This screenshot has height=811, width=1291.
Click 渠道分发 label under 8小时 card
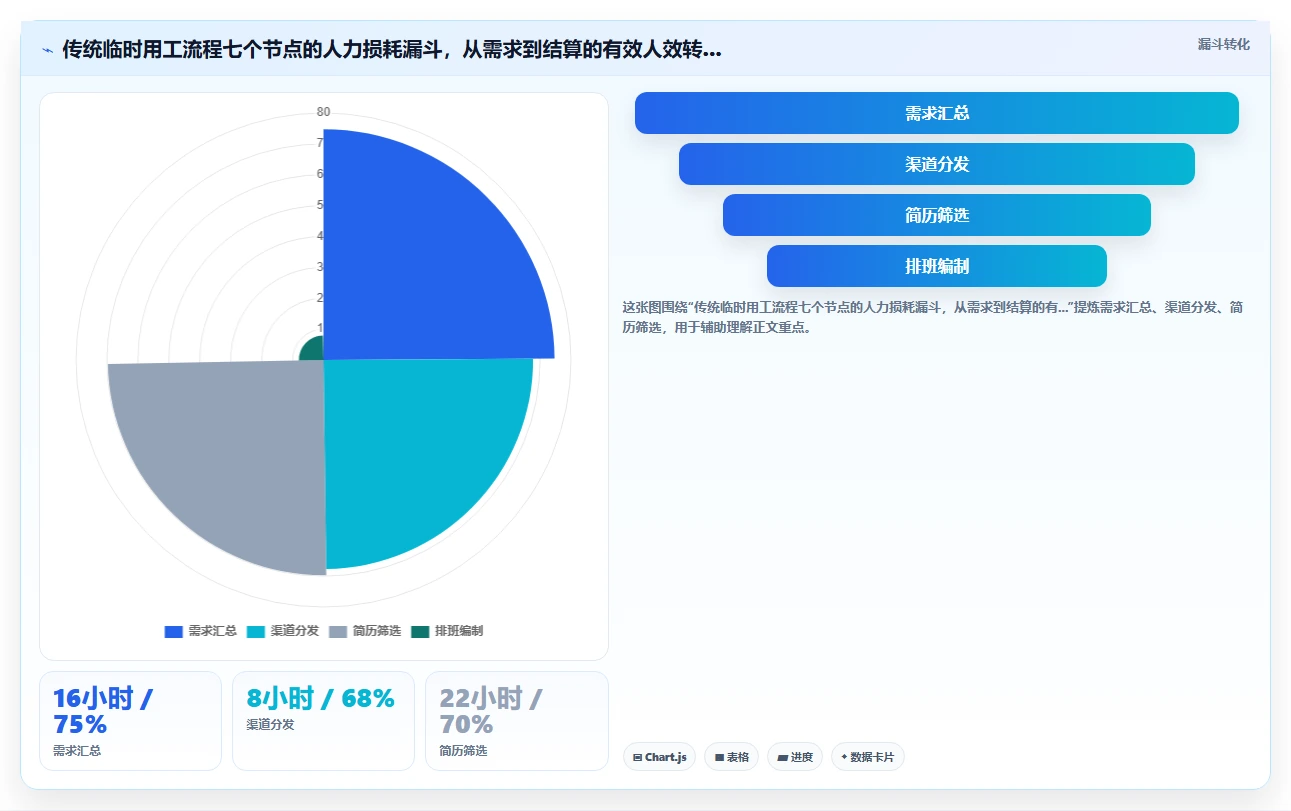270,724
